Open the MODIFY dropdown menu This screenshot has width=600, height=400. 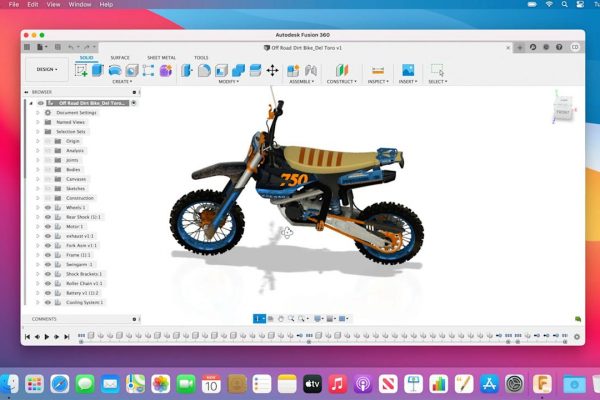pos(228,82)
